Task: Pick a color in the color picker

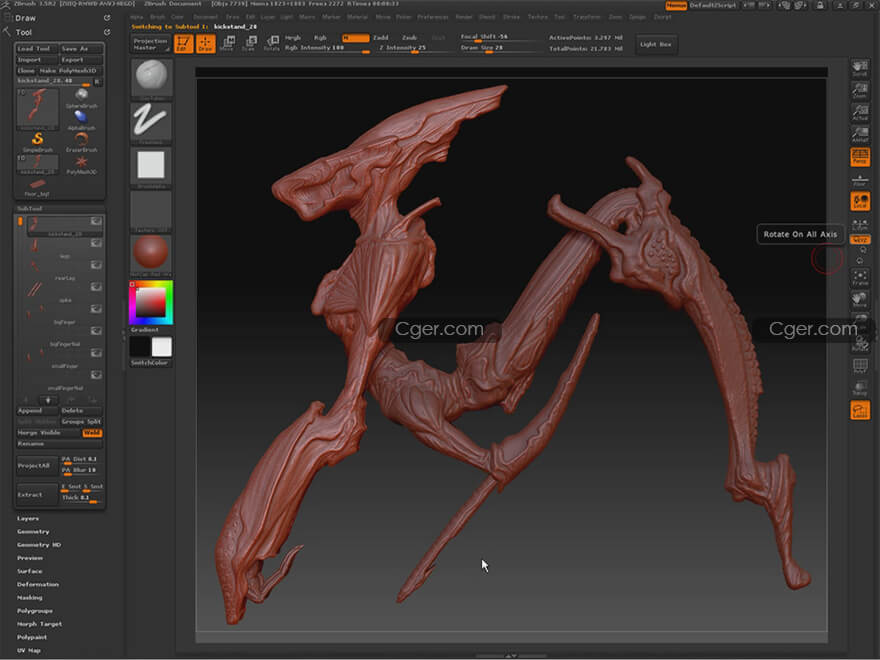Action: coord(151,302)
